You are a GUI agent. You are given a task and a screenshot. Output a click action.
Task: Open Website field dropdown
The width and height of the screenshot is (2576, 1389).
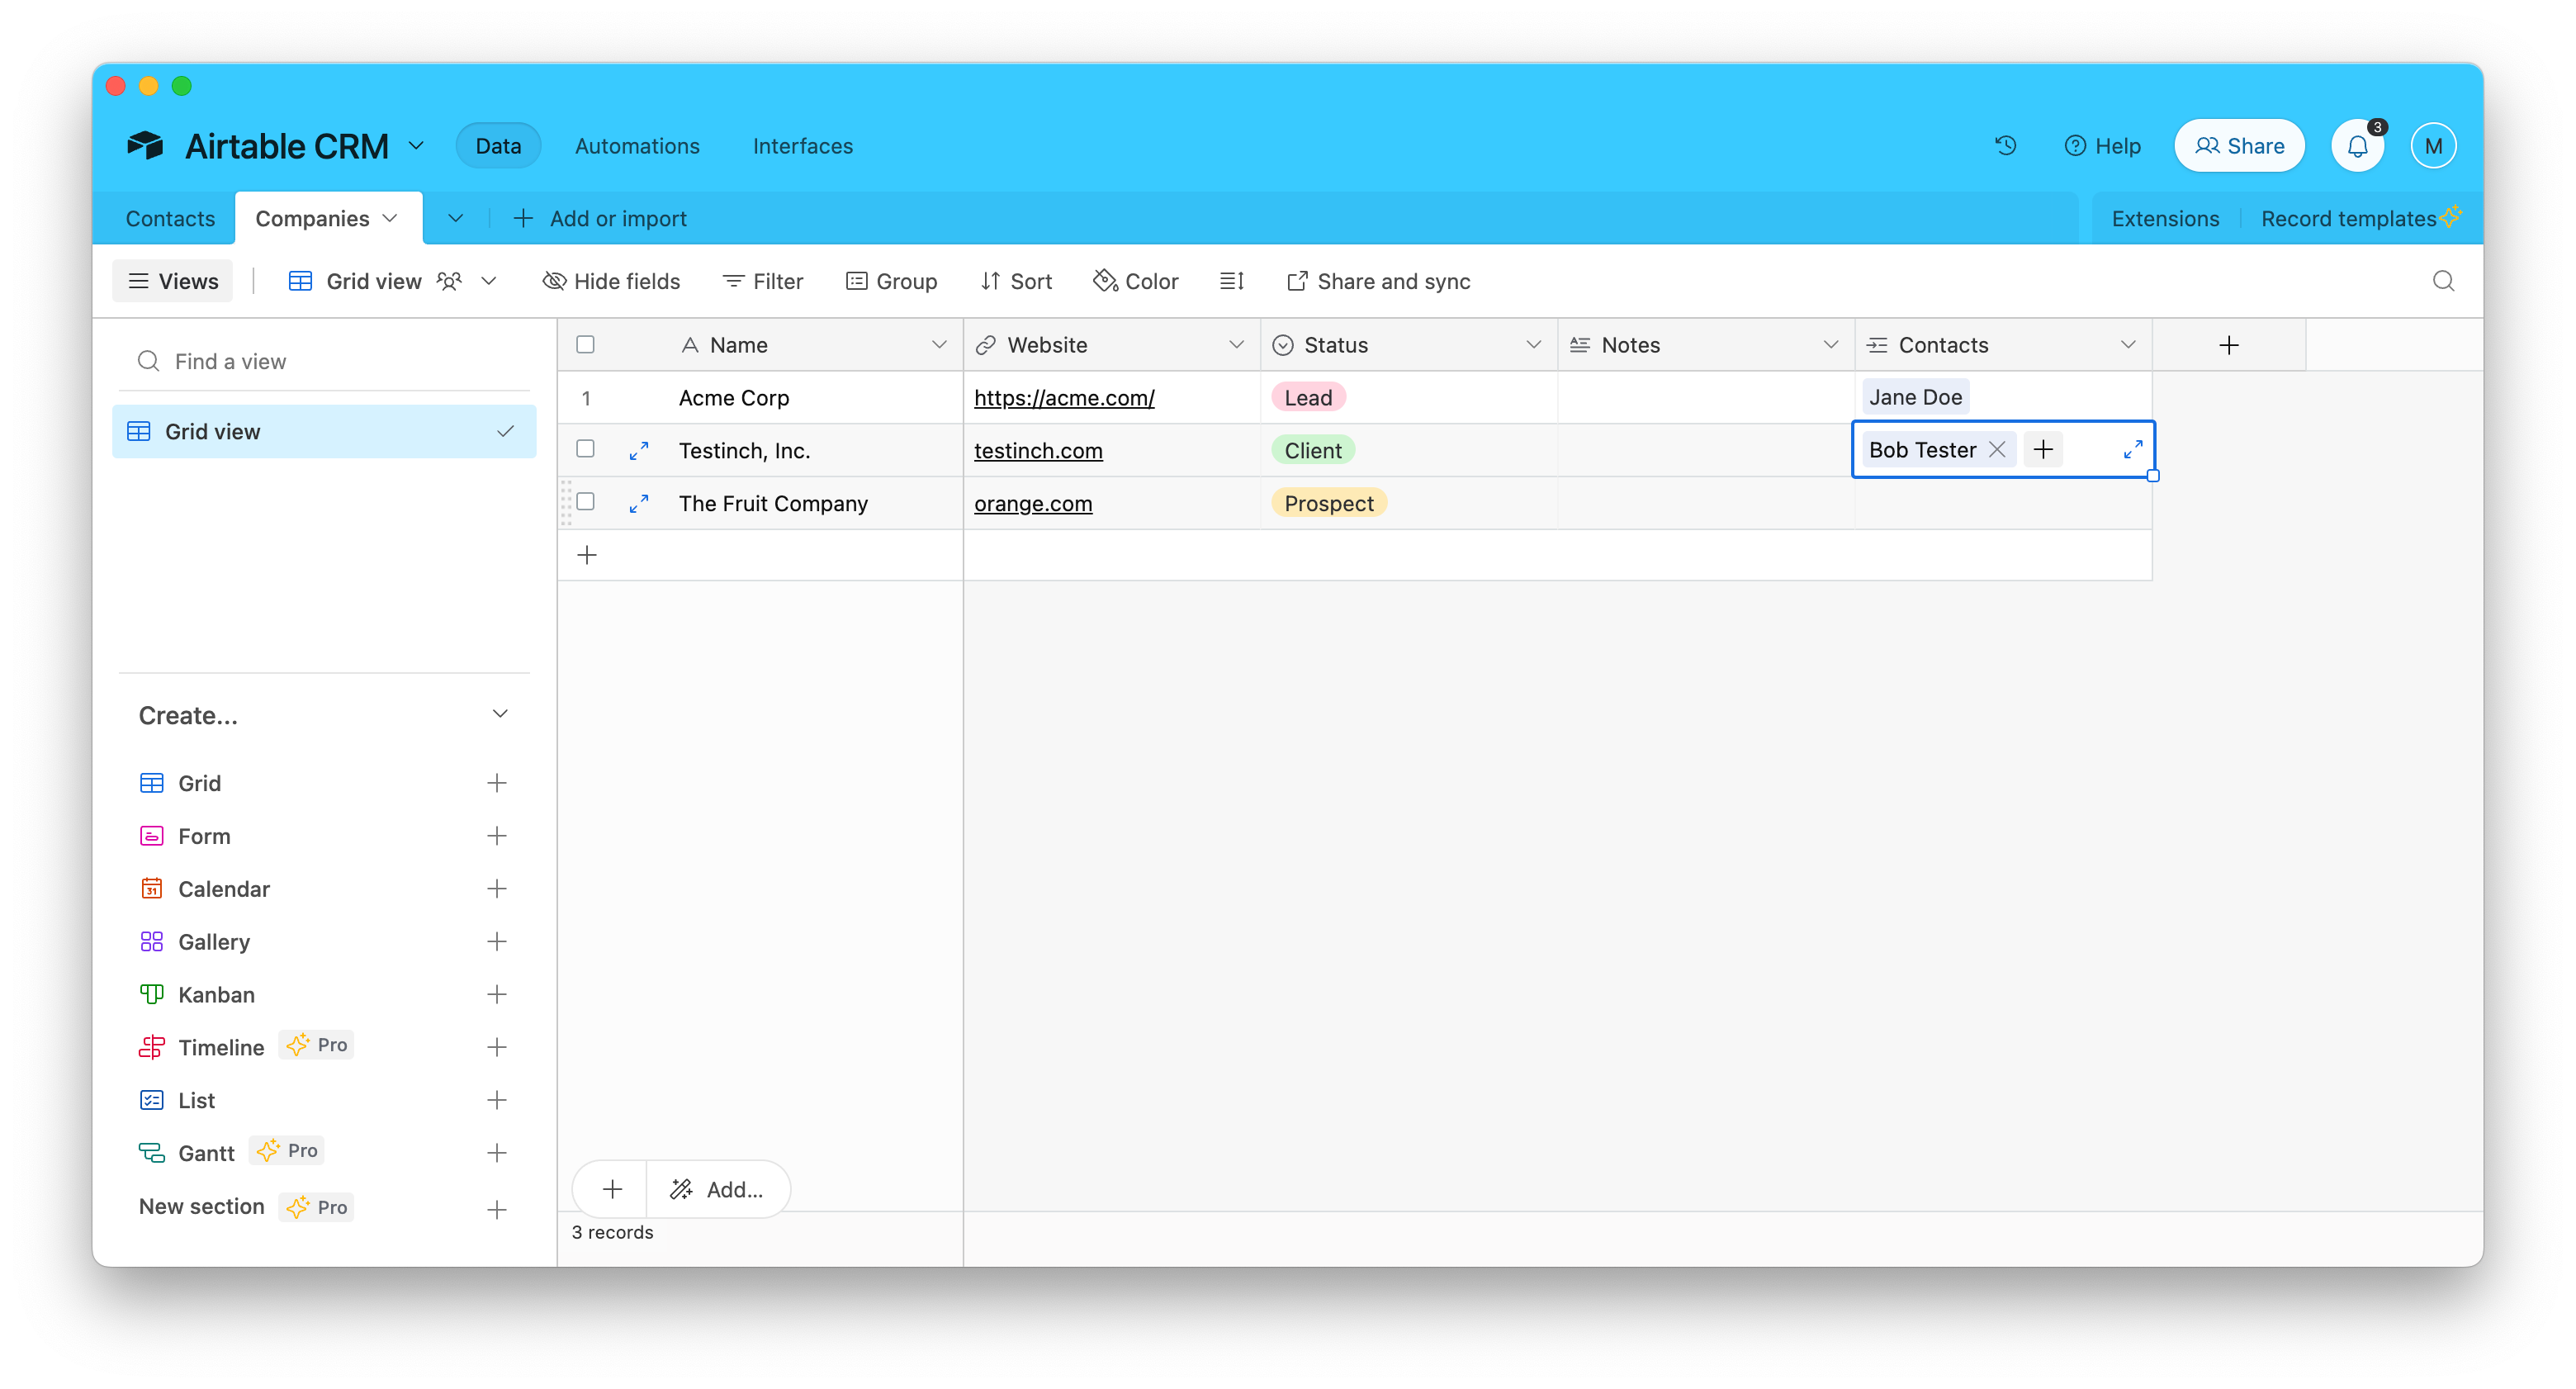coord(1236,345)
